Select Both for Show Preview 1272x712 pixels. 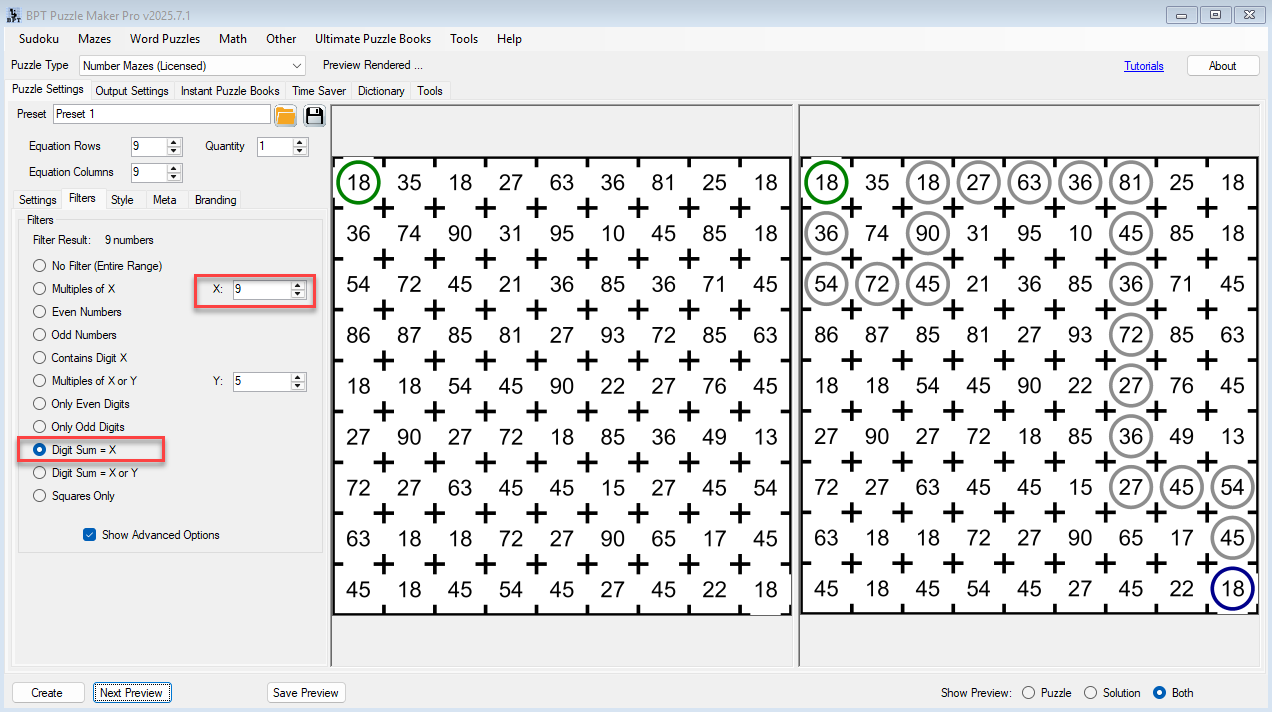1174,693
